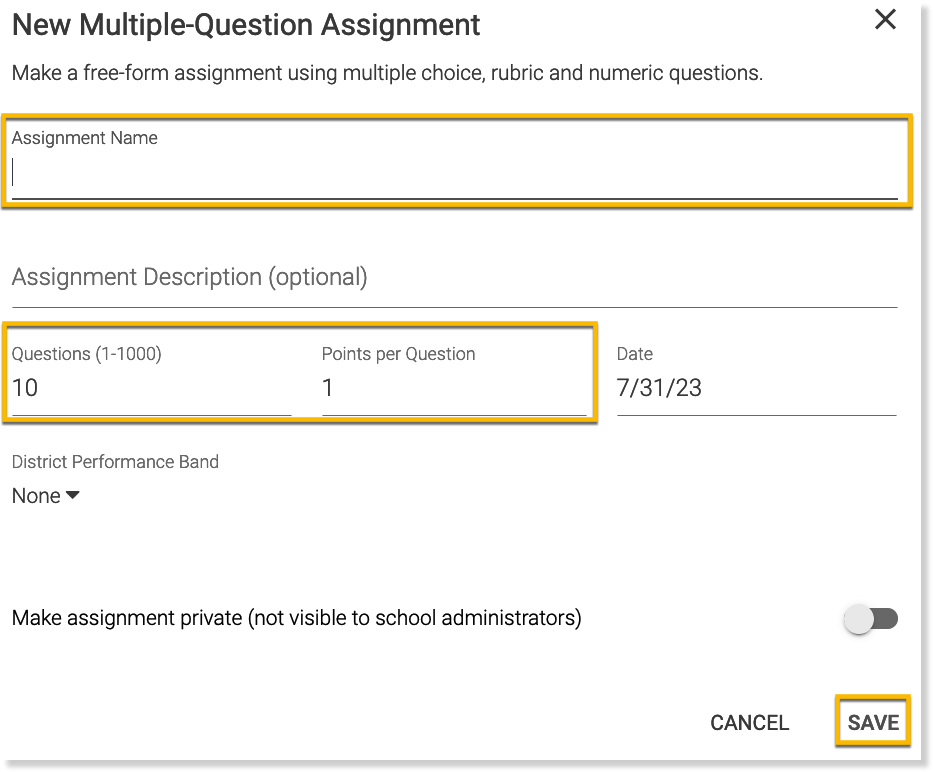Image resolution: width=933 pixels, height=772 pixels.
Task: Click the "Questions (1-1000)" label
Action: pyautogui.click(x=87, y=354)
